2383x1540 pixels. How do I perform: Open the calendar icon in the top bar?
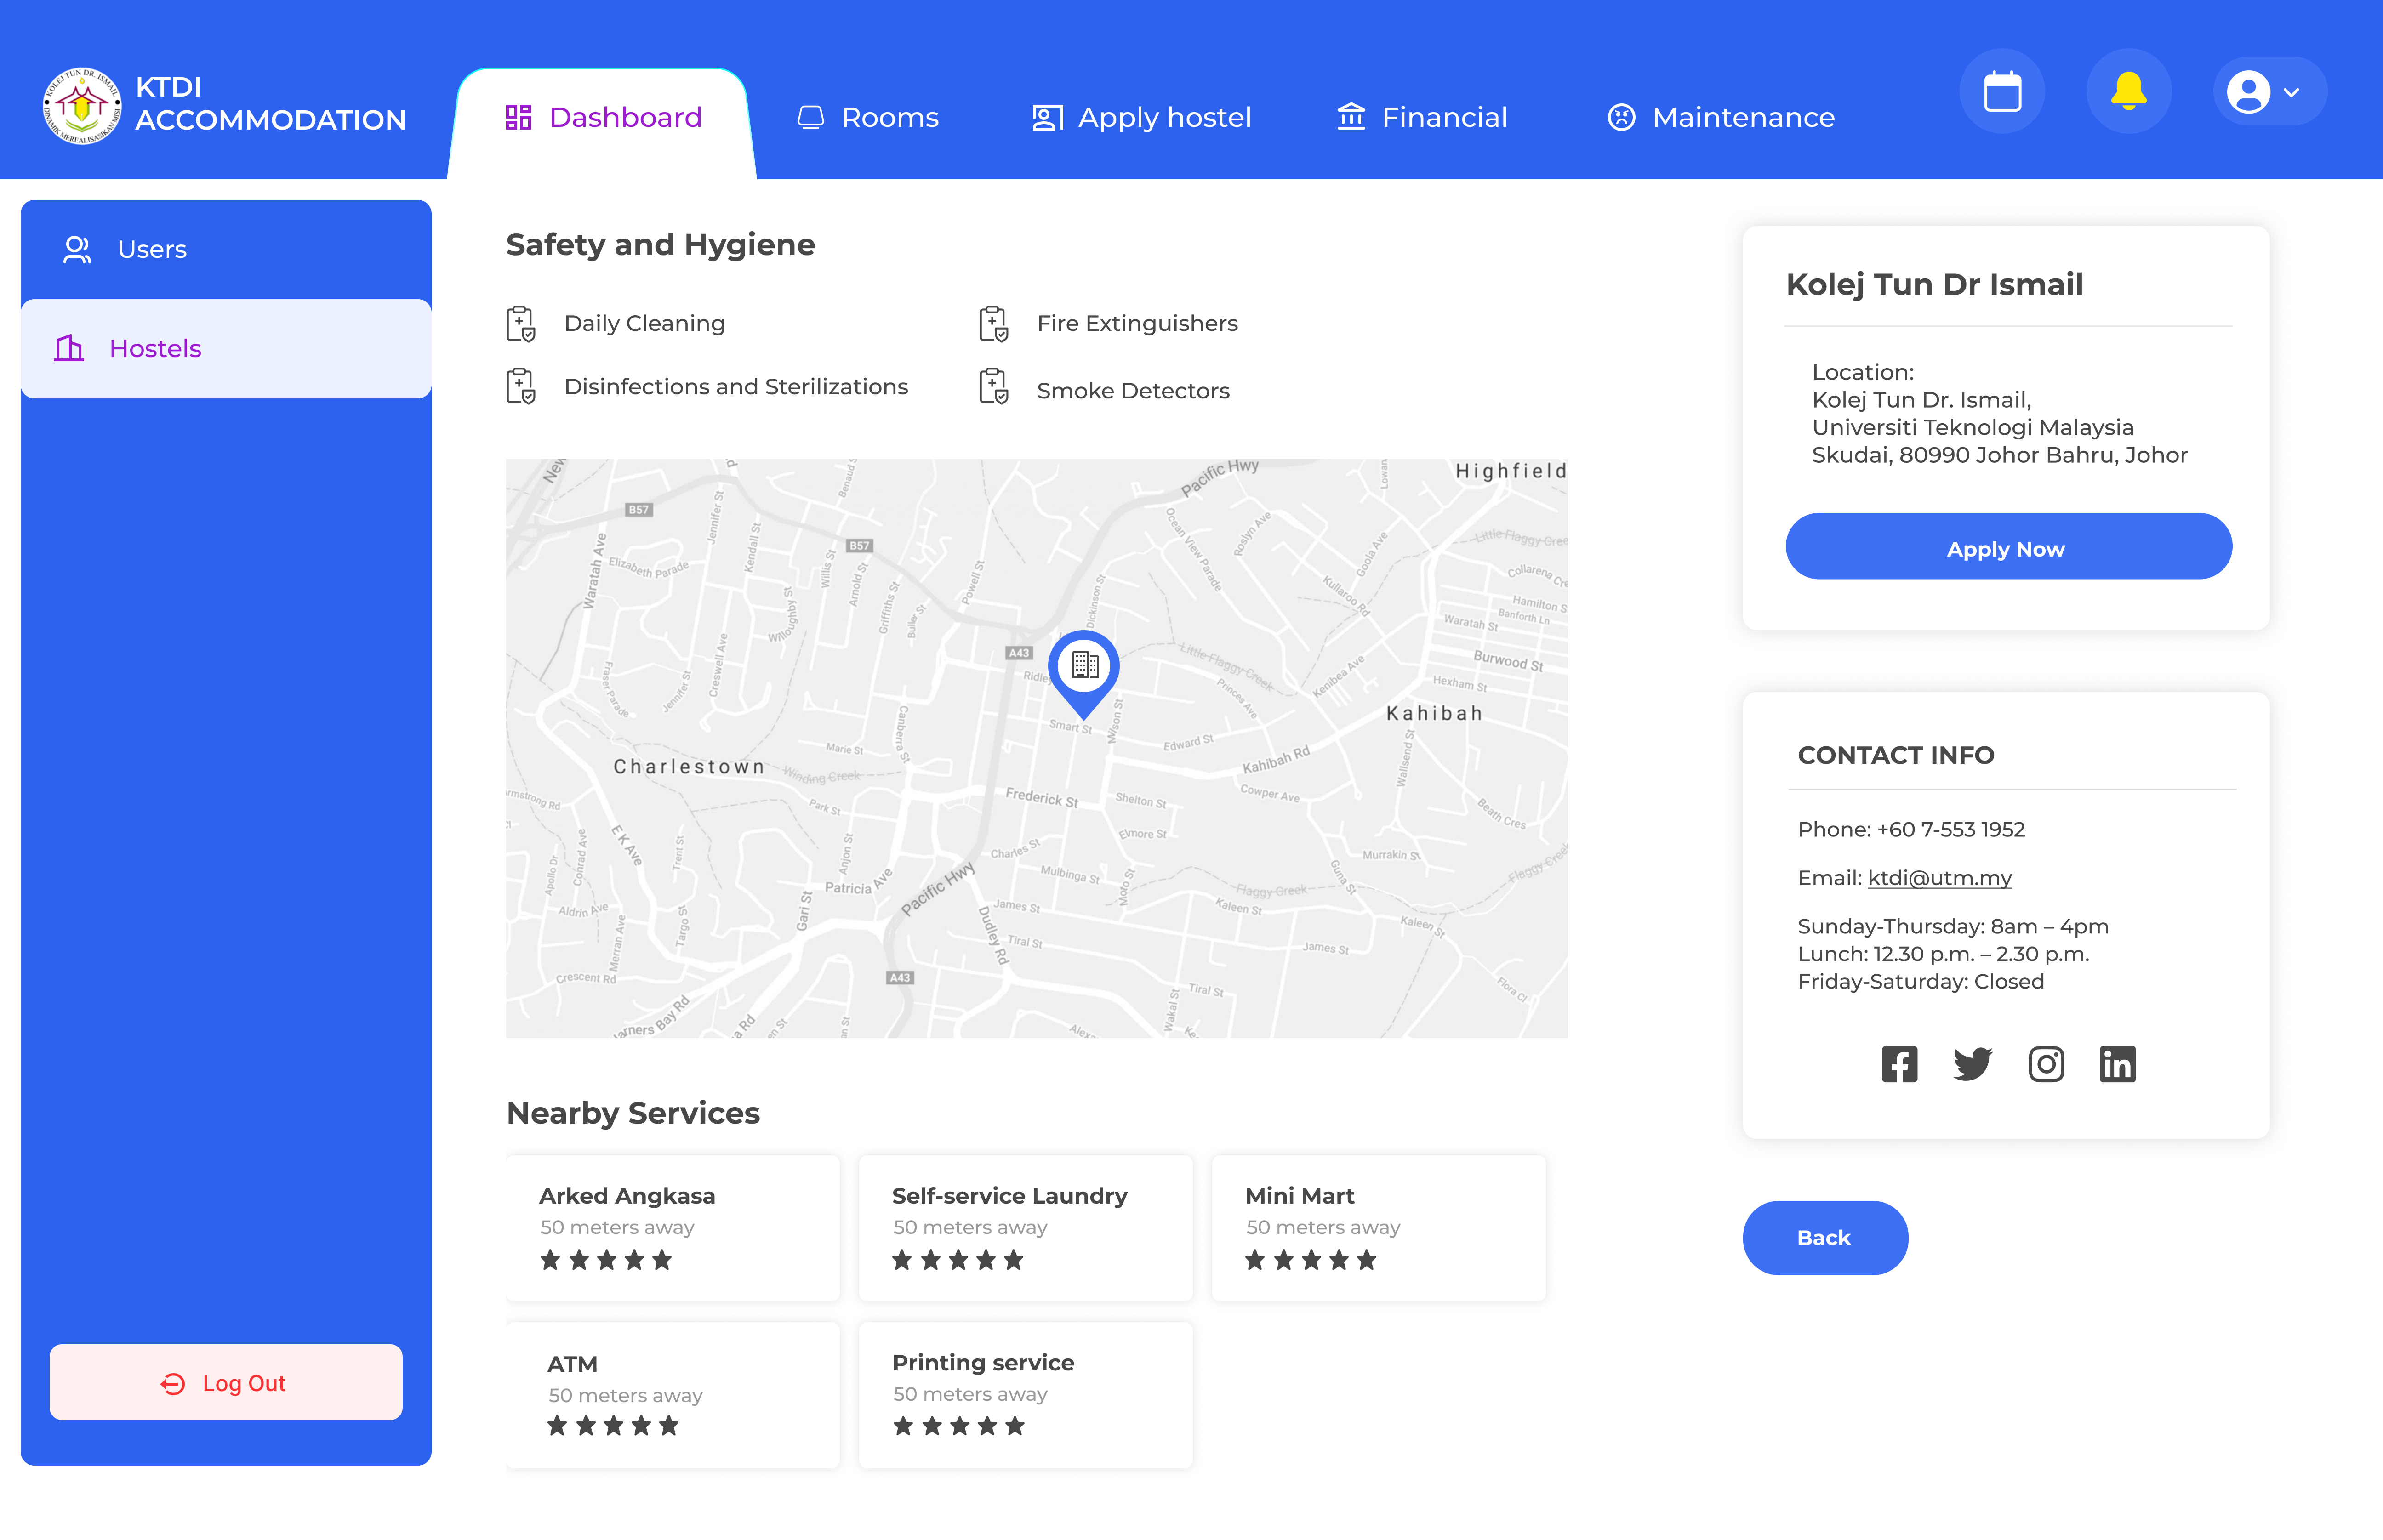(2003, 91)
